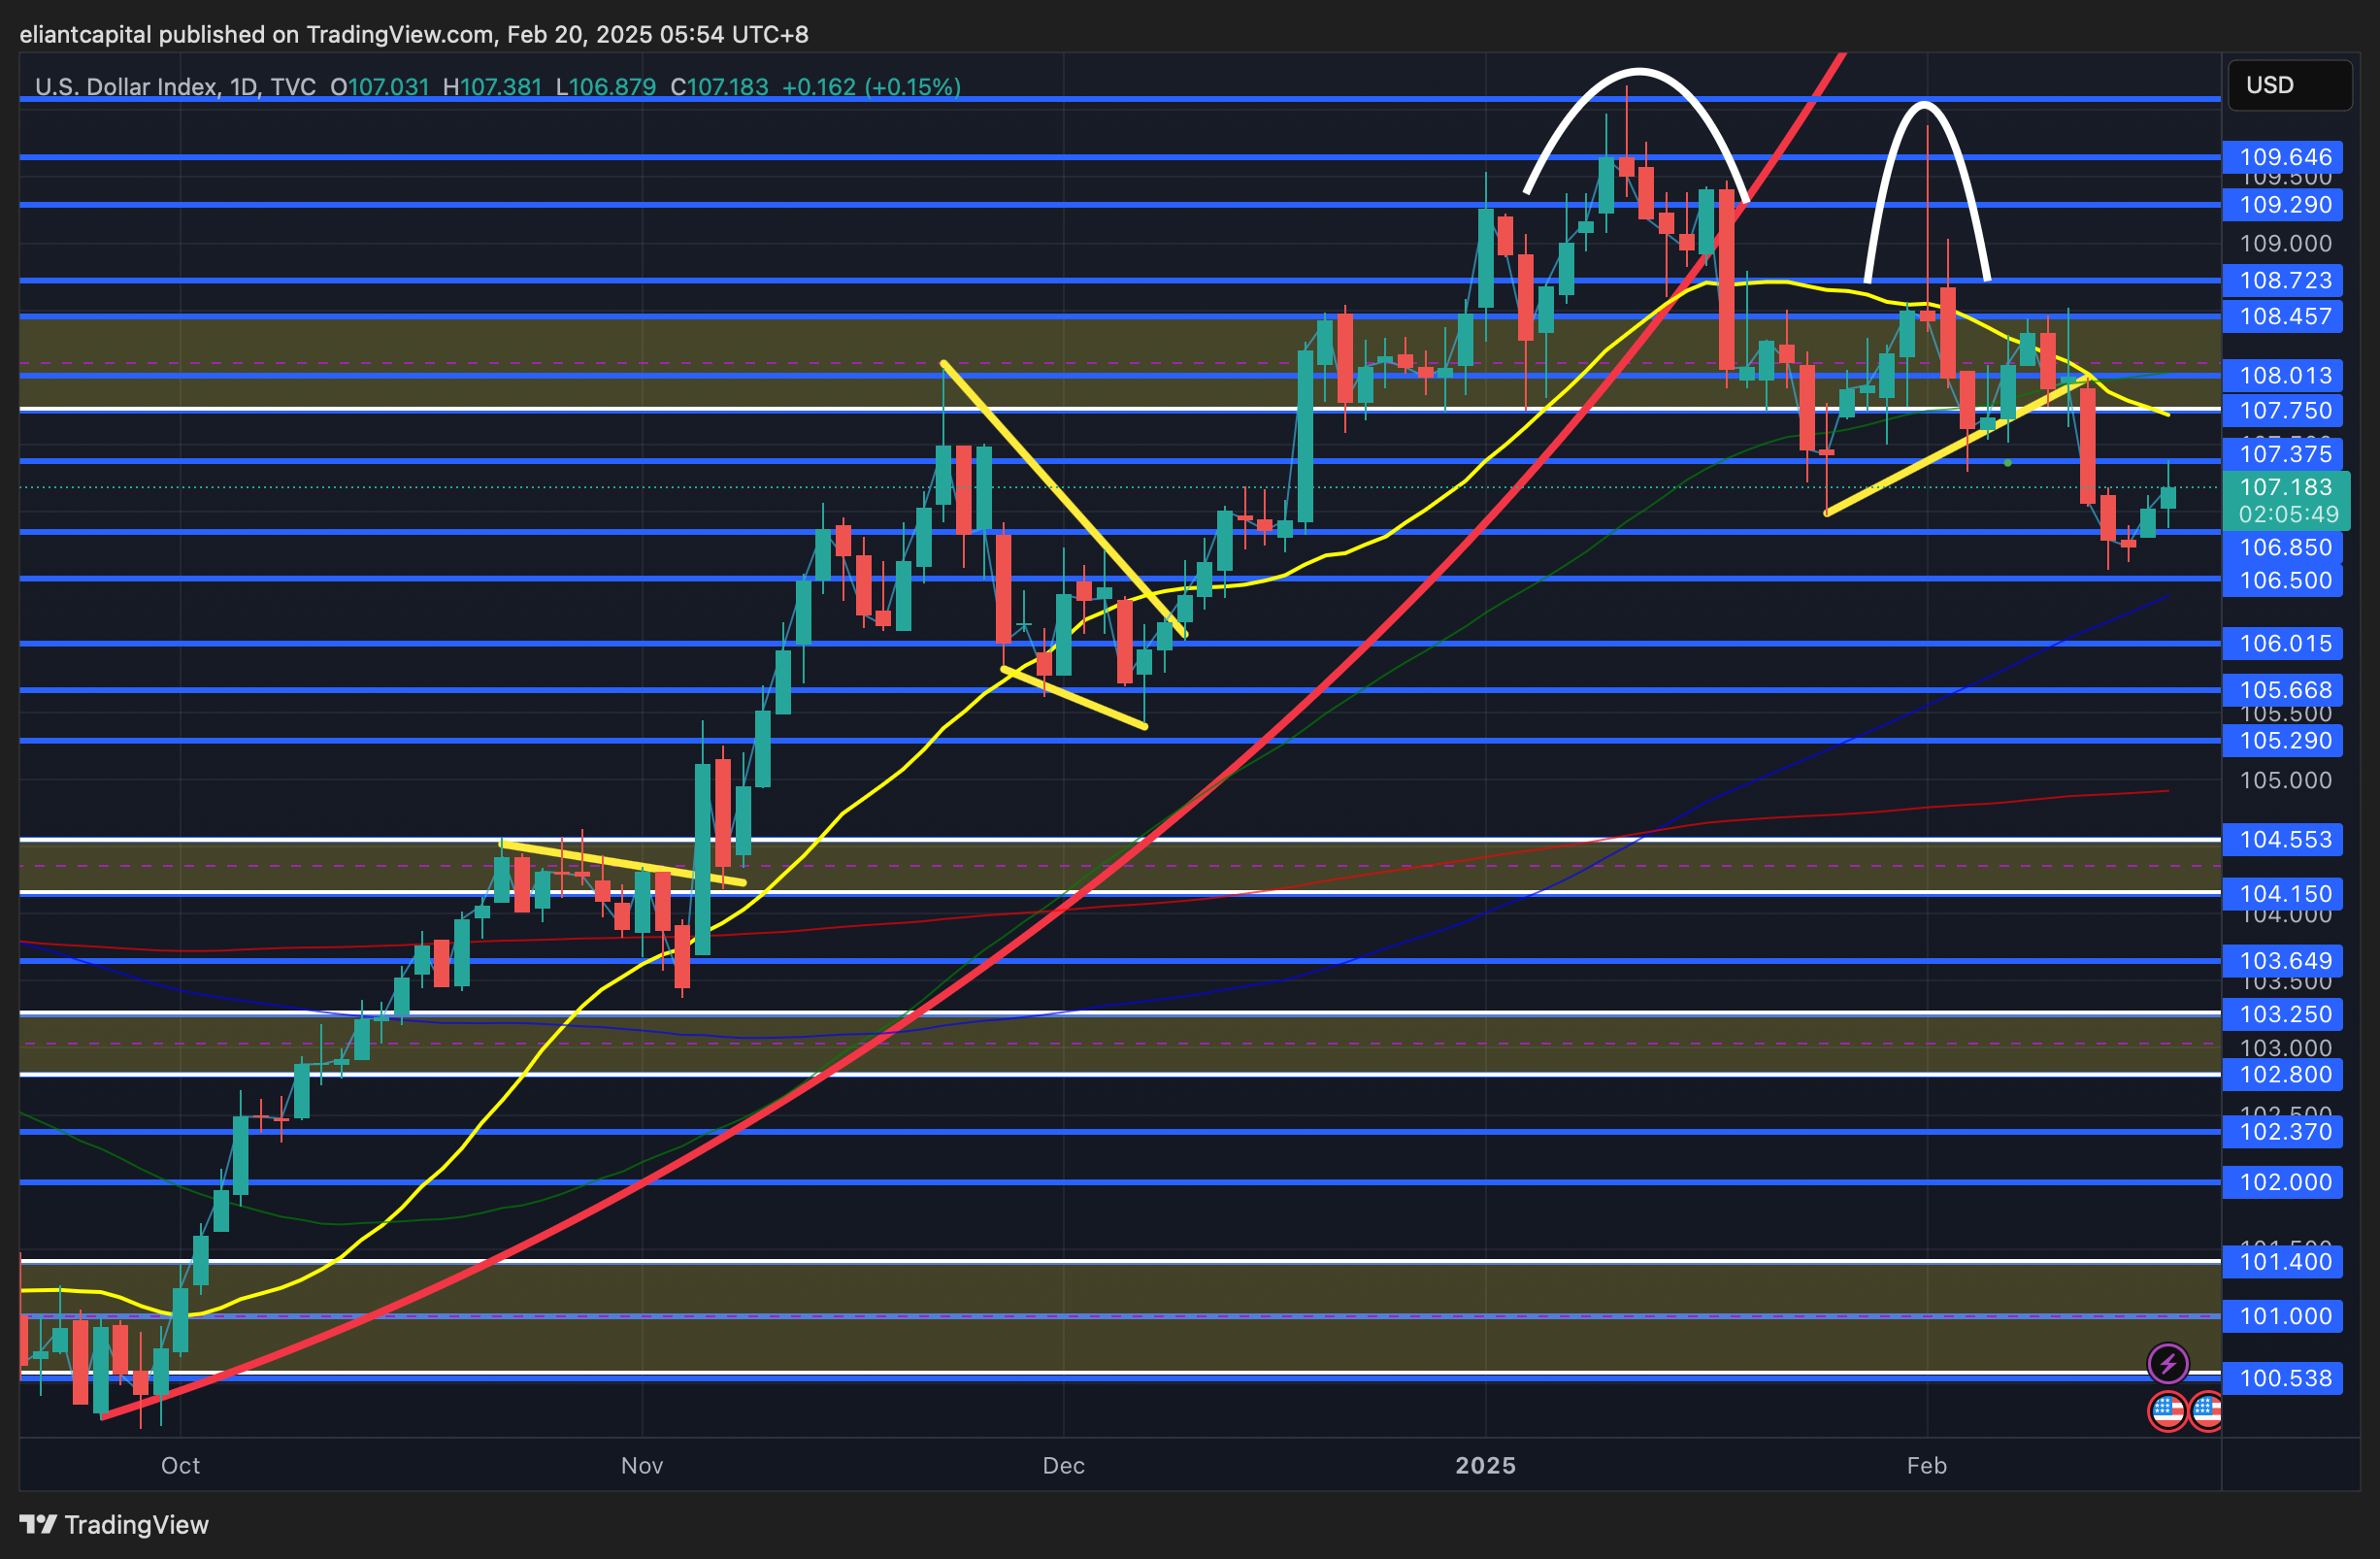
Task: Select the current price label 107.183
Action: [2285, 487]
